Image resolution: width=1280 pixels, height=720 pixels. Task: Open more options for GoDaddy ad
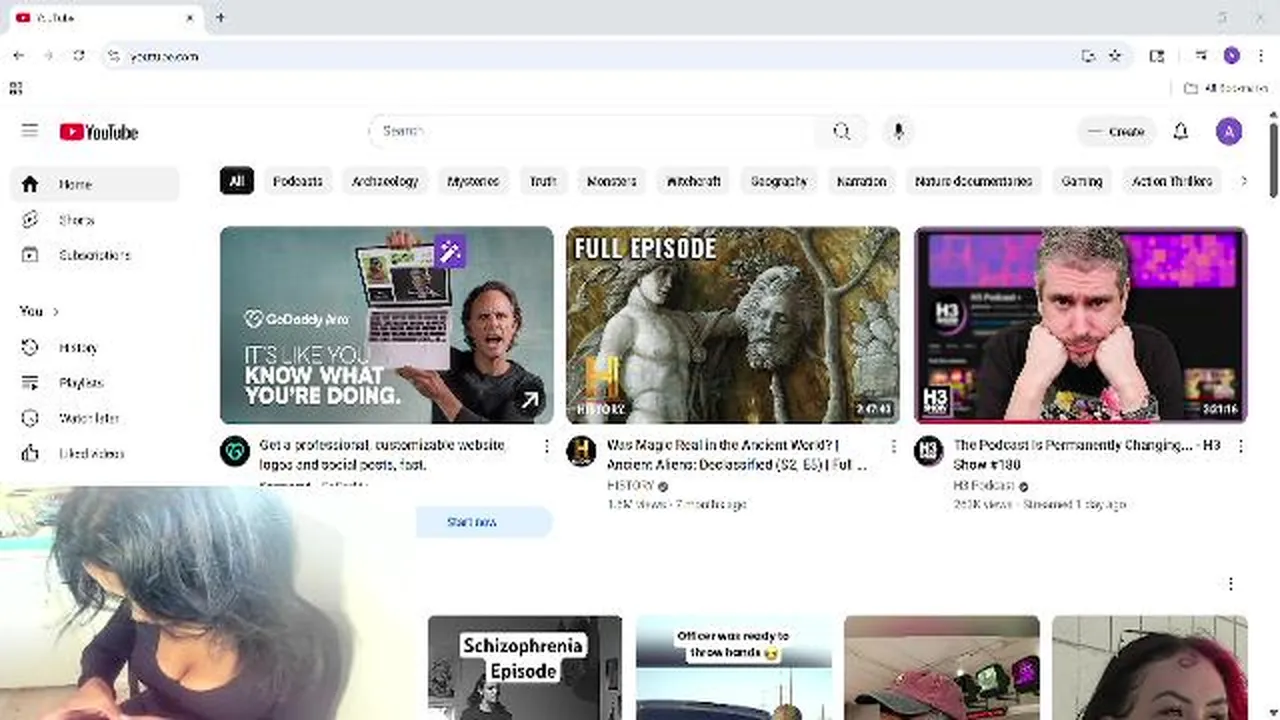546,446
